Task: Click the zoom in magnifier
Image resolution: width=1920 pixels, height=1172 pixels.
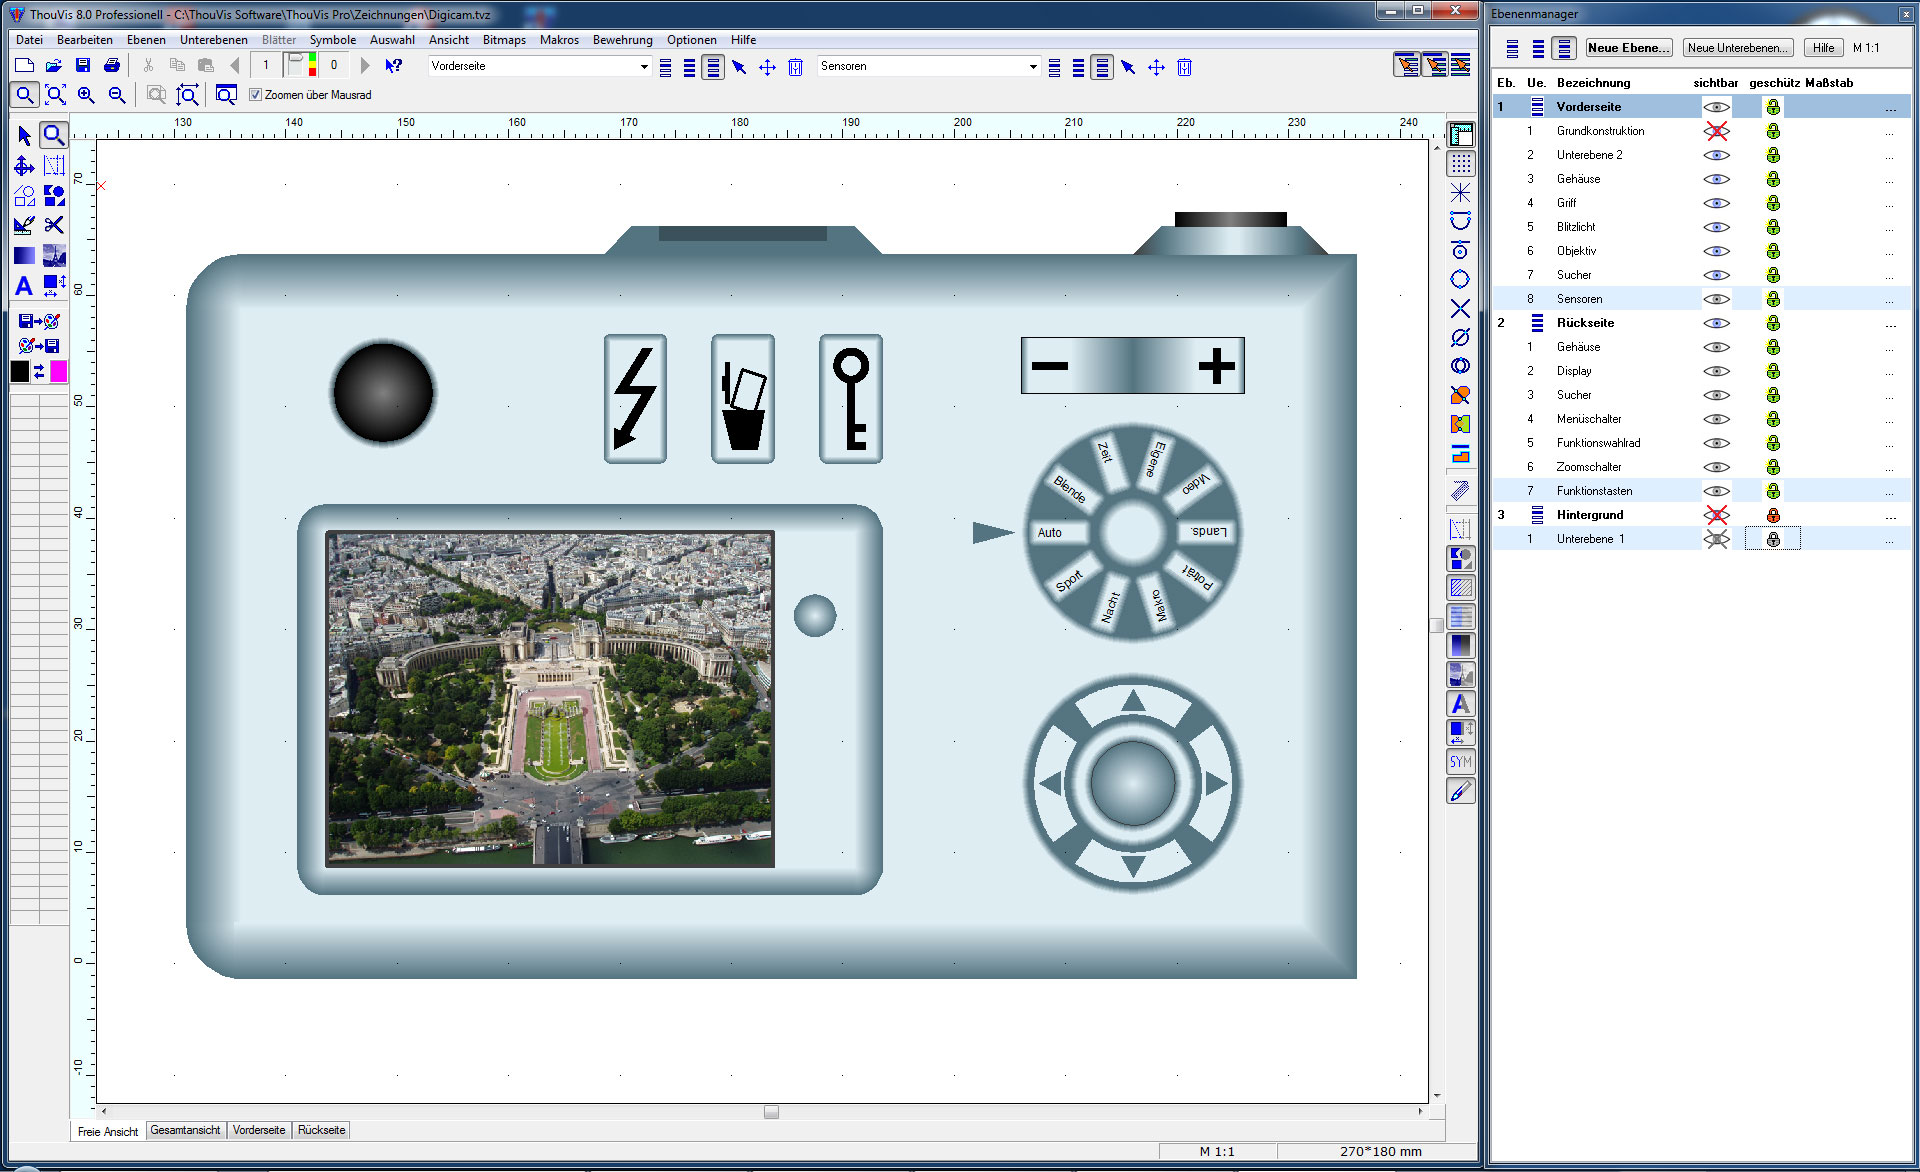Action: pyautogui.click(x=87, y=95)
